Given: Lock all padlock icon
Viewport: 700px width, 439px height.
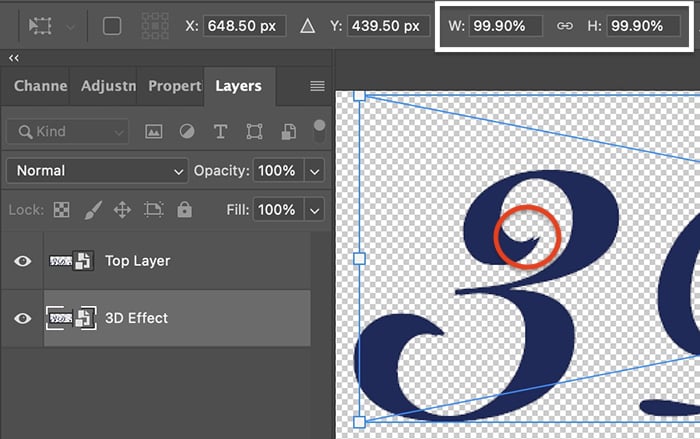Looking at the screenshot, I should coord(184,209).
